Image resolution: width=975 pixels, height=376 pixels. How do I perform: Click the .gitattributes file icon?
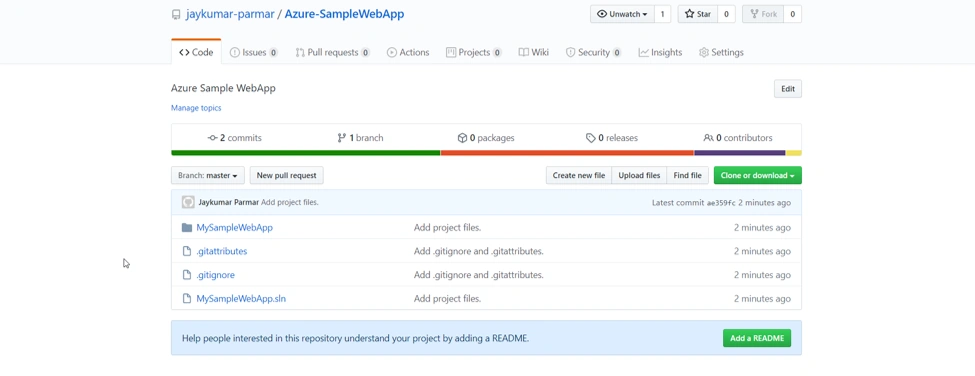pyautogui.click(x=186, y=251)
